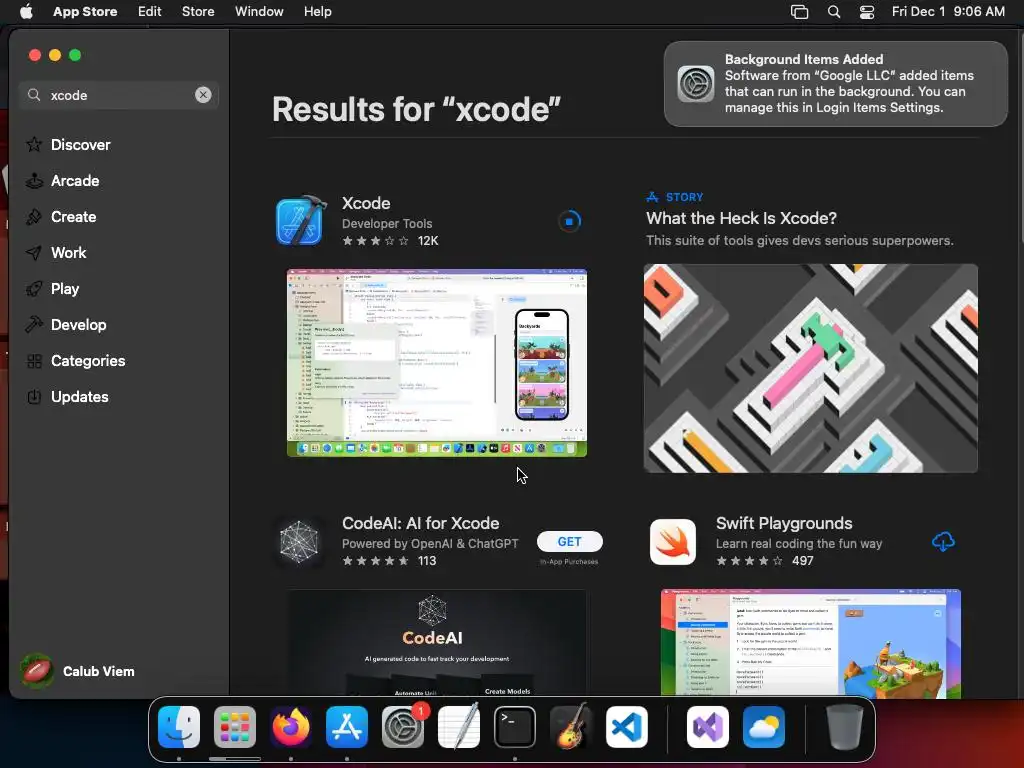View the Swift Playgrounds screenshot preview
This screenshot has height=768, width=1024.
810,643
